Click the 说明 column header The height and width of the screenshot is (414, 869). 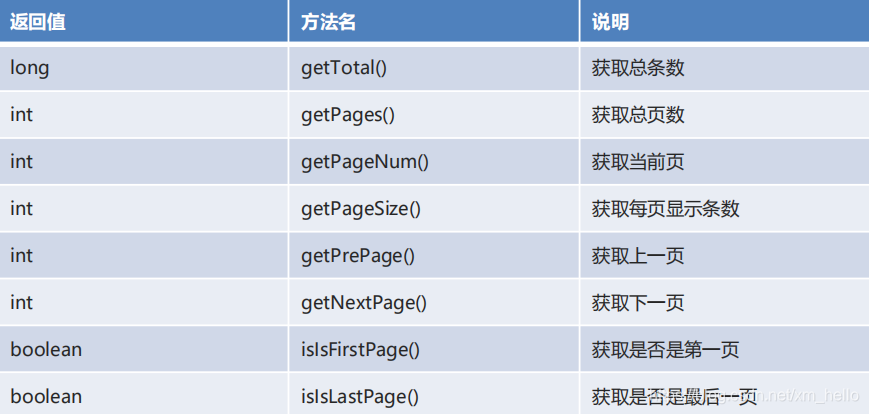[725, 21]
